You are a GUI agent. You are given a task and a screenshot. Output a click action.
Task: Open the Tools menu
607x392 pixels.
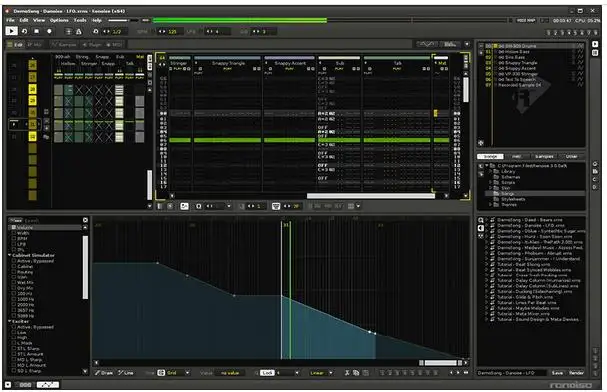point(80,20)
